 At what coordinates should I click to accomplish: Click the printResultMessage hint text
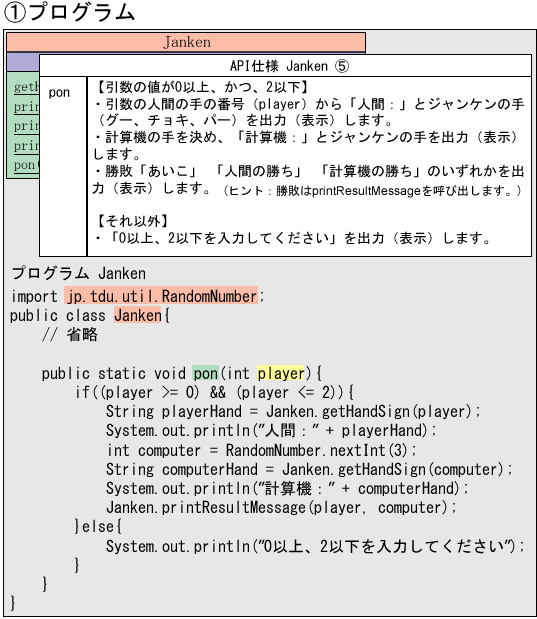(372, 191)
